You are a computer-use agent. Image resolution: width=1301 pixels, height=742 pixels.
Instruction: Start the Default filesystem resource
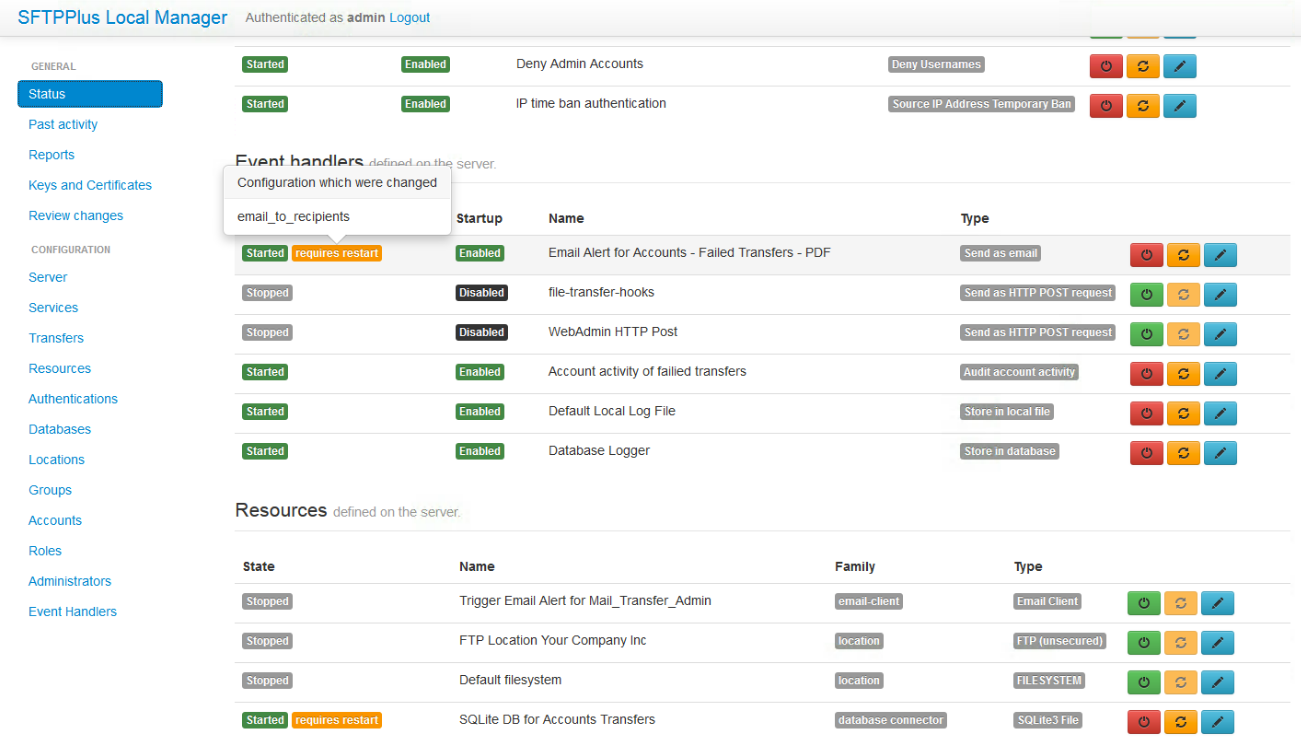pyautogui.click(x=1144, y=682)
